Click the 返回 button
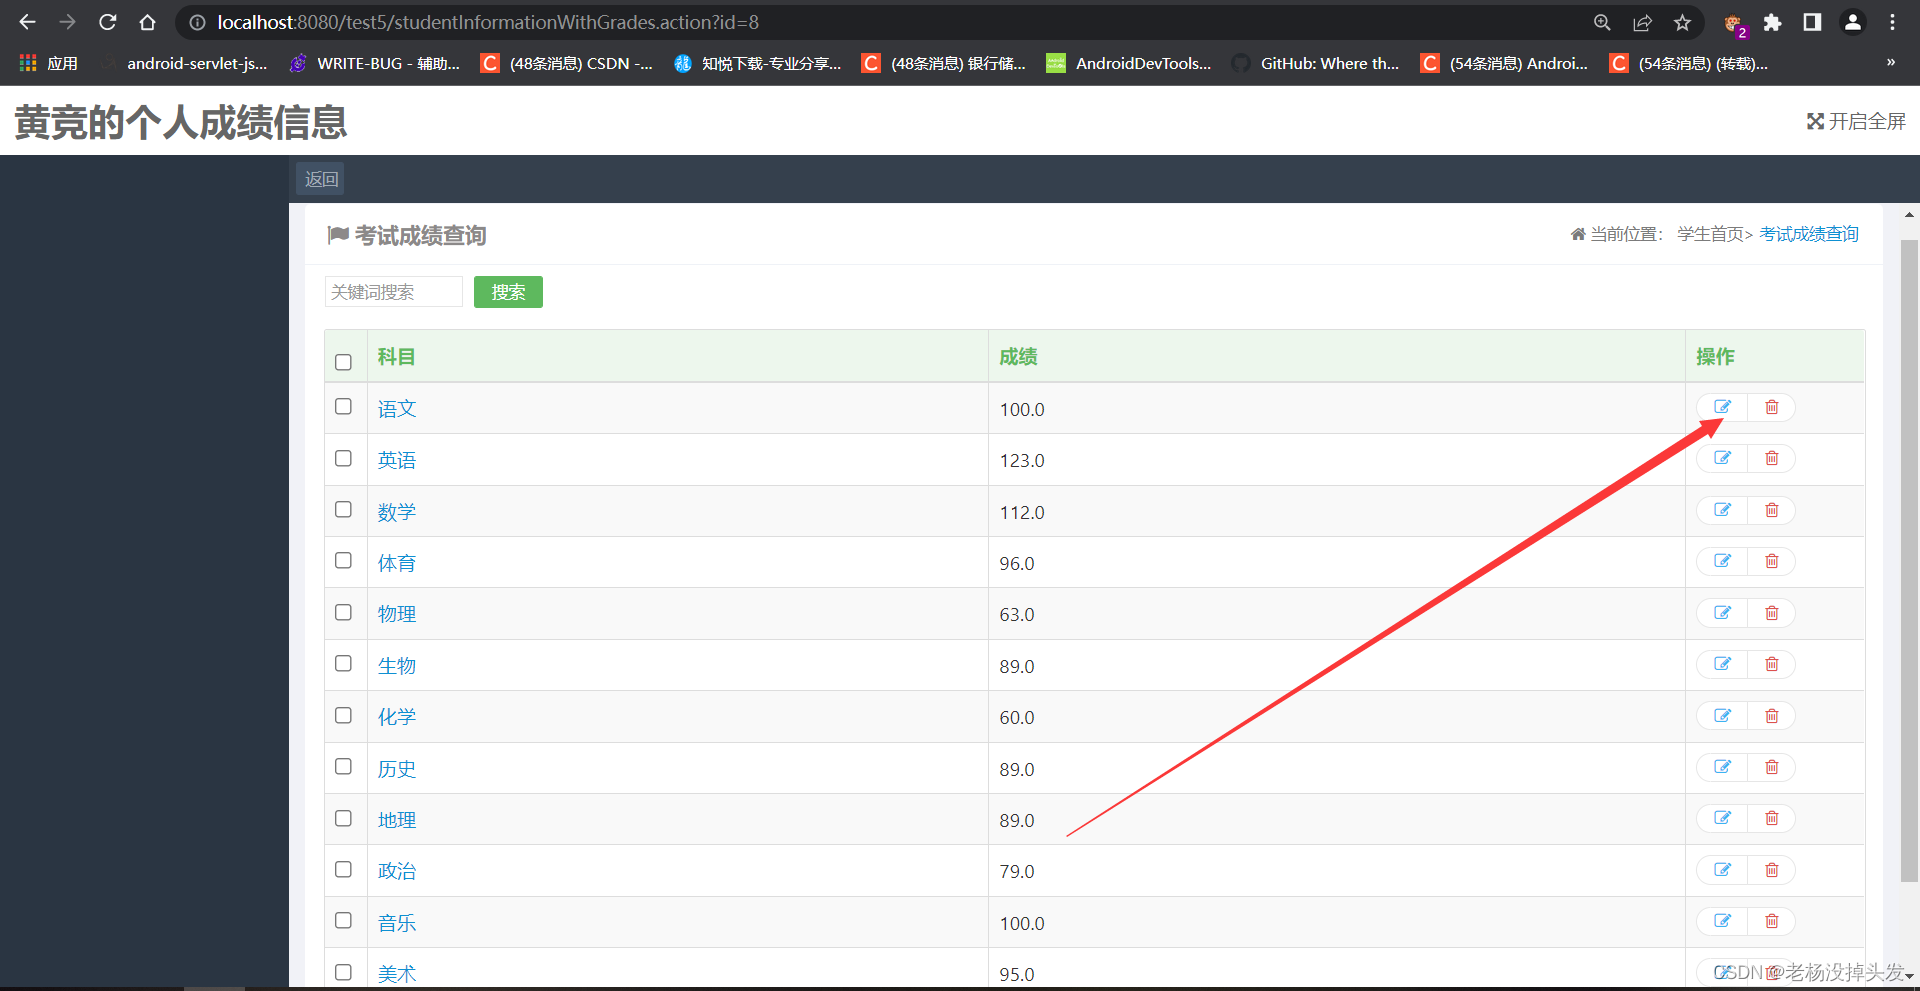Screen dimensions: 1920x991 click(x=321, y=179)
